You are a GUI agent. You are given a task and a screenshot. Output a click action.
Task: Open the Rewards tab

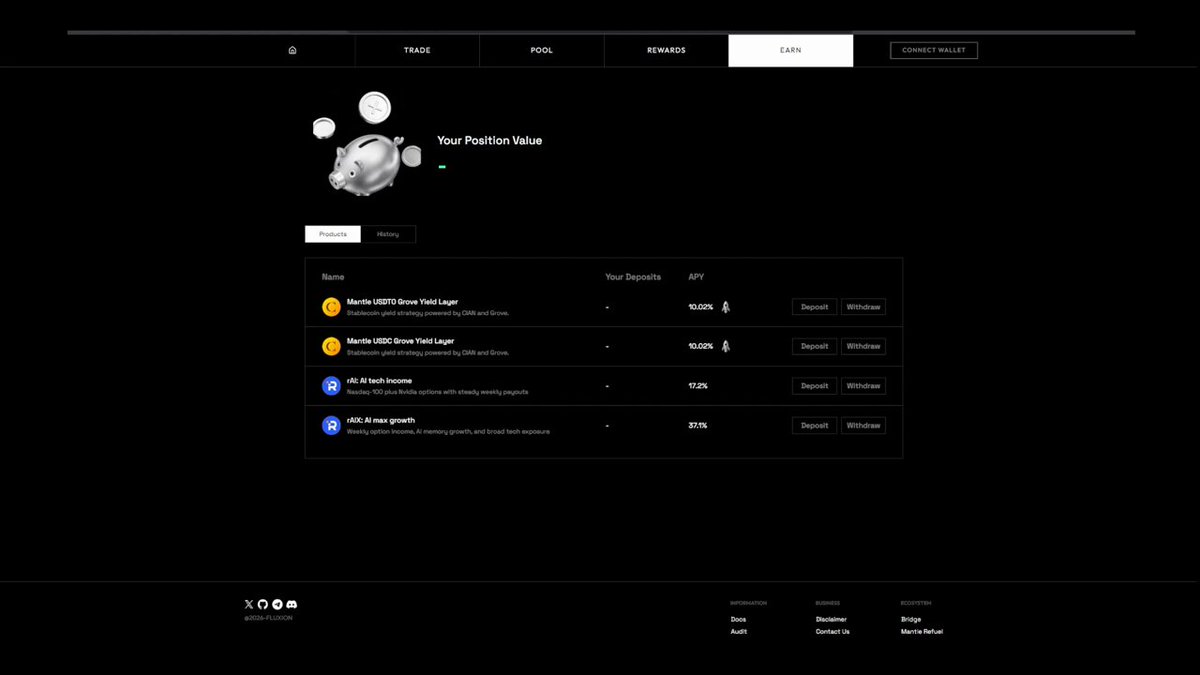(x=666, y=50)
